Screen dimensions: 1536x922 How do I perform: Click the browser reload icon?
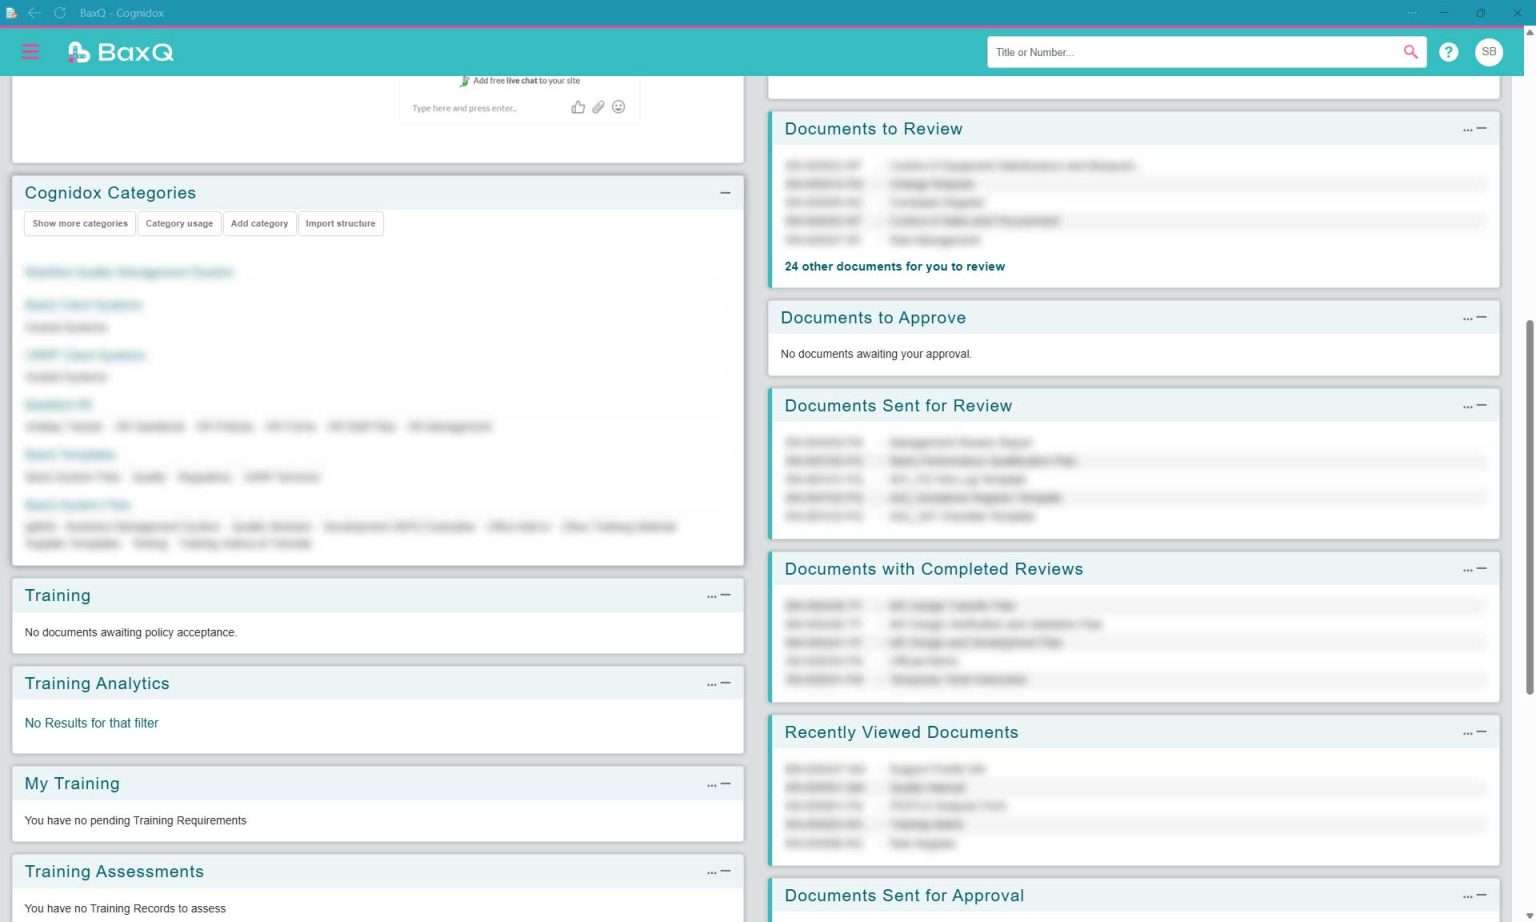(x=60, y=13)
